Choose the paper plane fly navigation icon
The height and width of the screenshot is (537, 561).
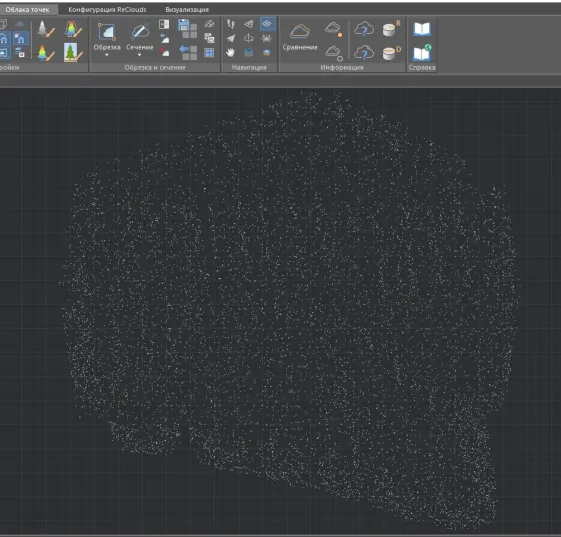click(x=231, y=38)
